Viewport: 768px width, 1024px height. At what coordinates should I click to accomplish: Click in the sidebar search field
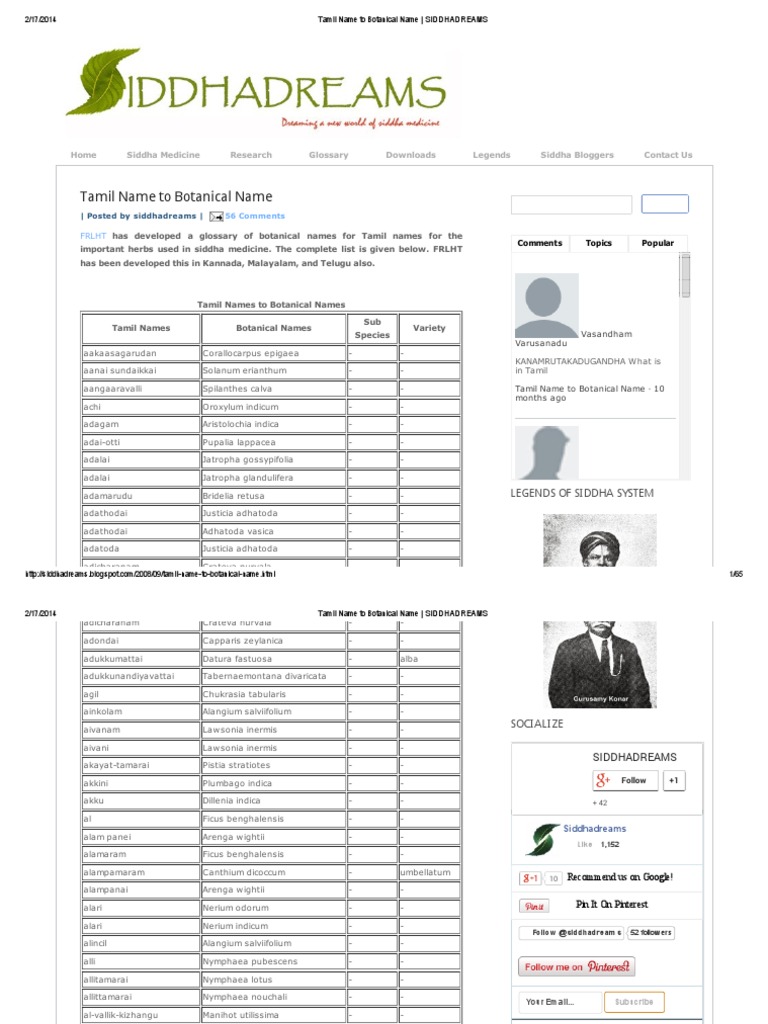tap(571, 204)
